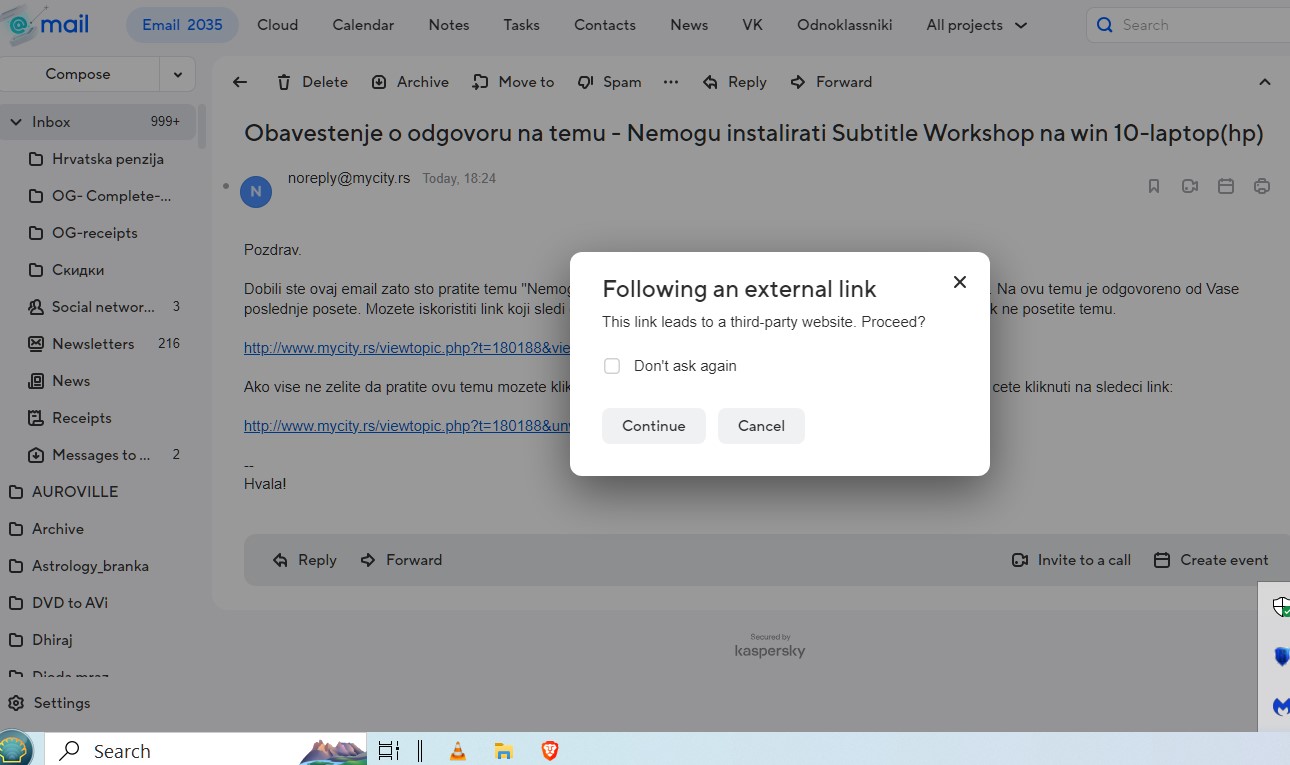Launch VLC from the taskbar
Image resolution: width=1290 pixels, height=765 pixels.
457,750
